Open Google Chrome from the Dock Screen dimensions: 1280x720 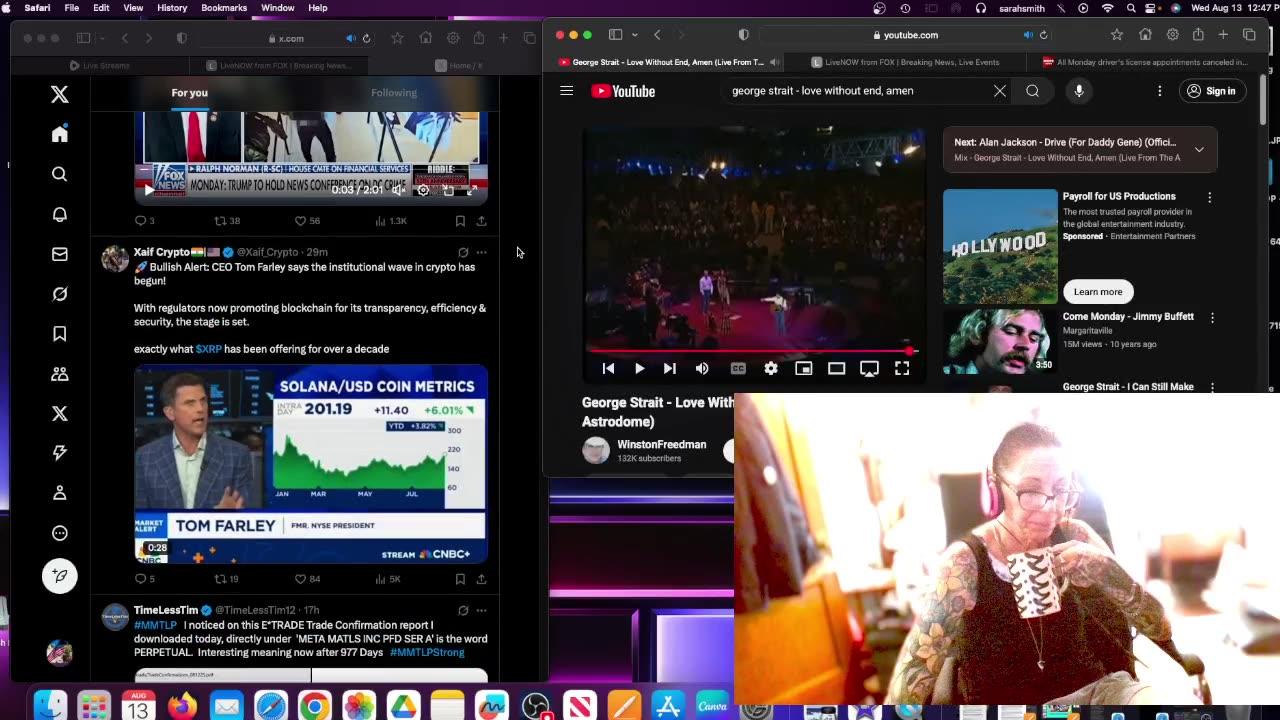[315, 707]
